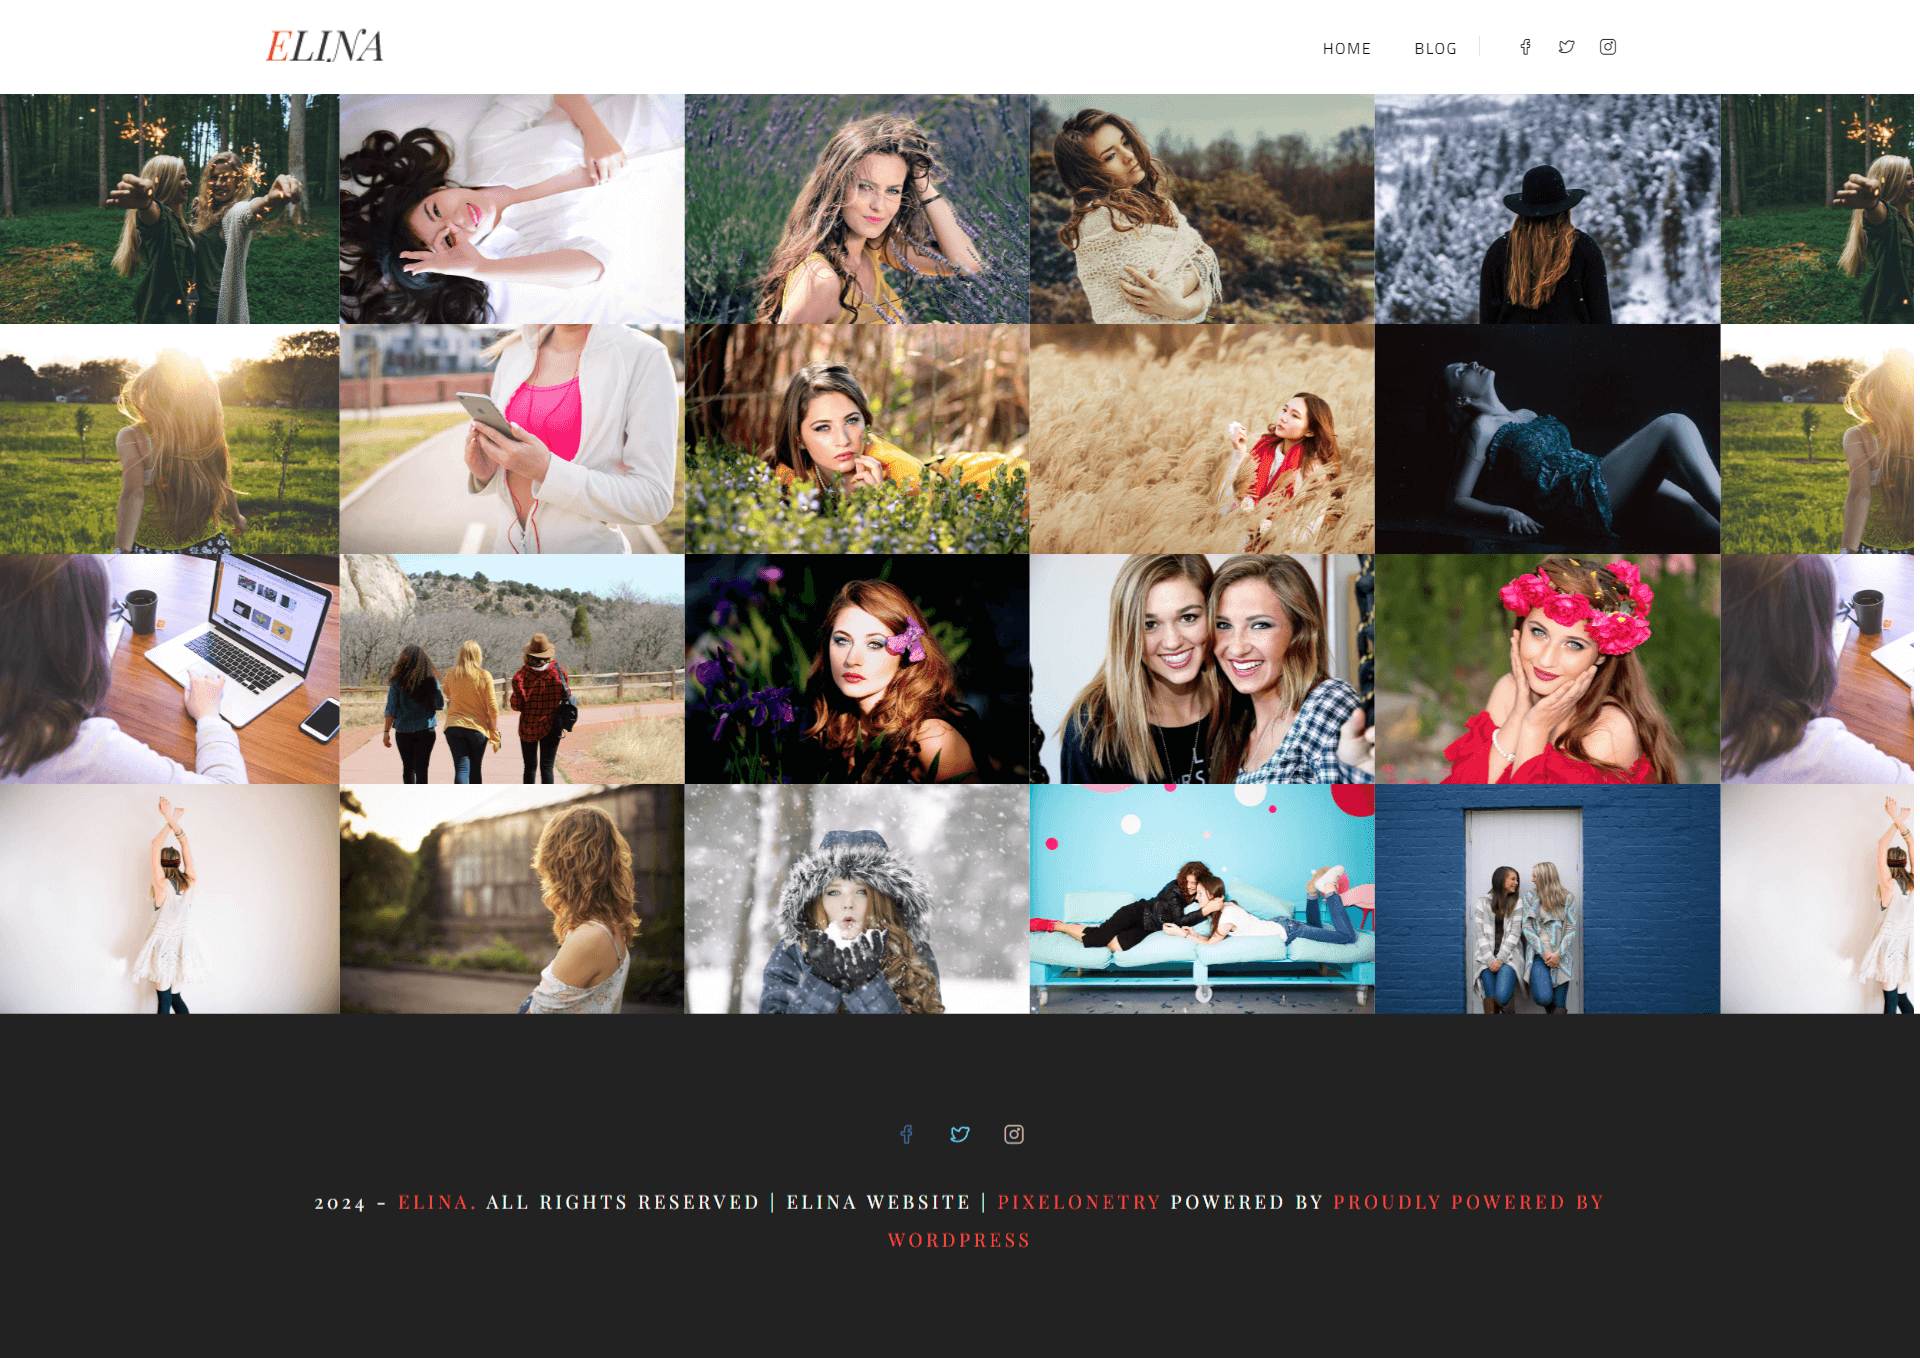
Task: Click the Facebook icon in the footer
Action: click(x=906, y=1133)
